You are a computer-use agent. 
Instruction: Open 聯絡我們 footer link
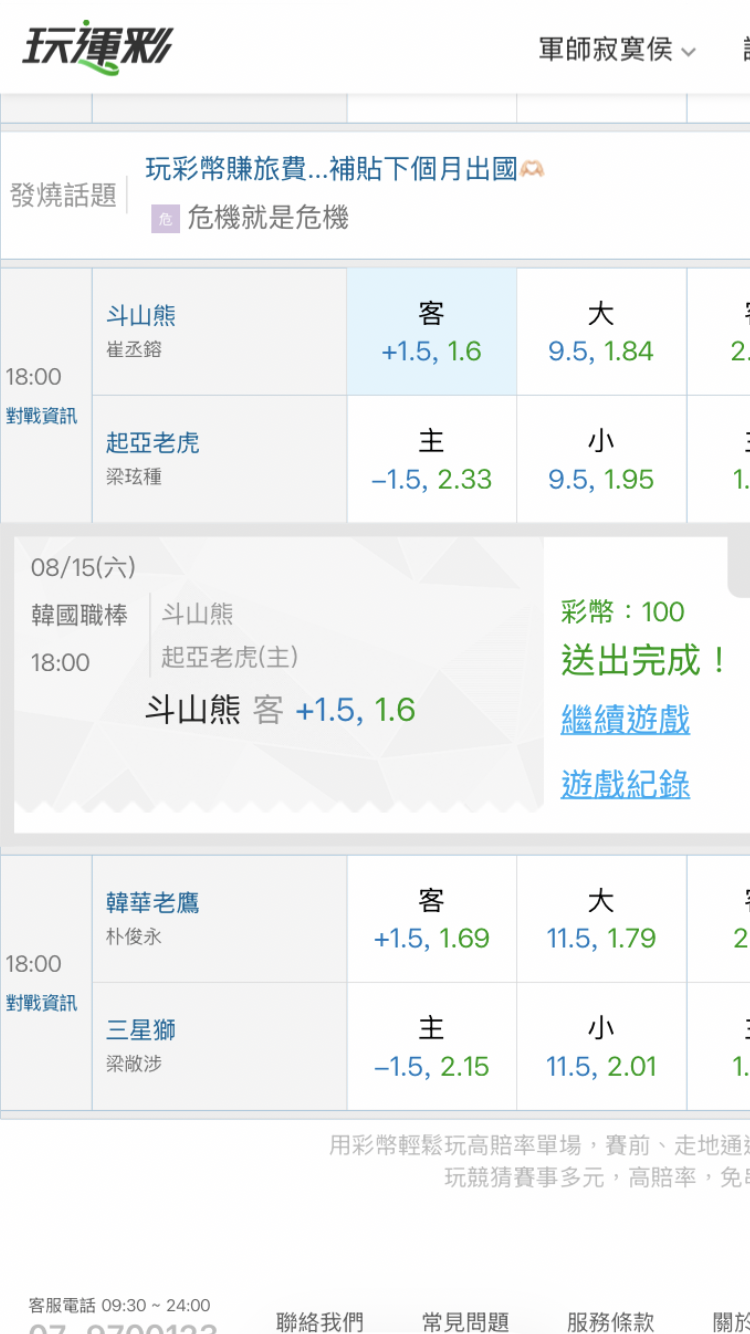[320, 1322]
